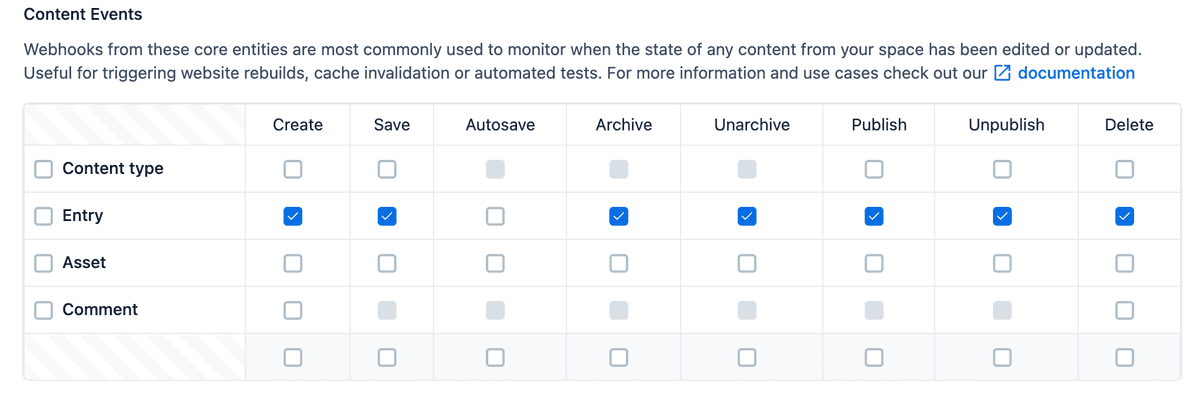
Task: Enable all Comment events via row checkbox
Action: pos(44,310)
